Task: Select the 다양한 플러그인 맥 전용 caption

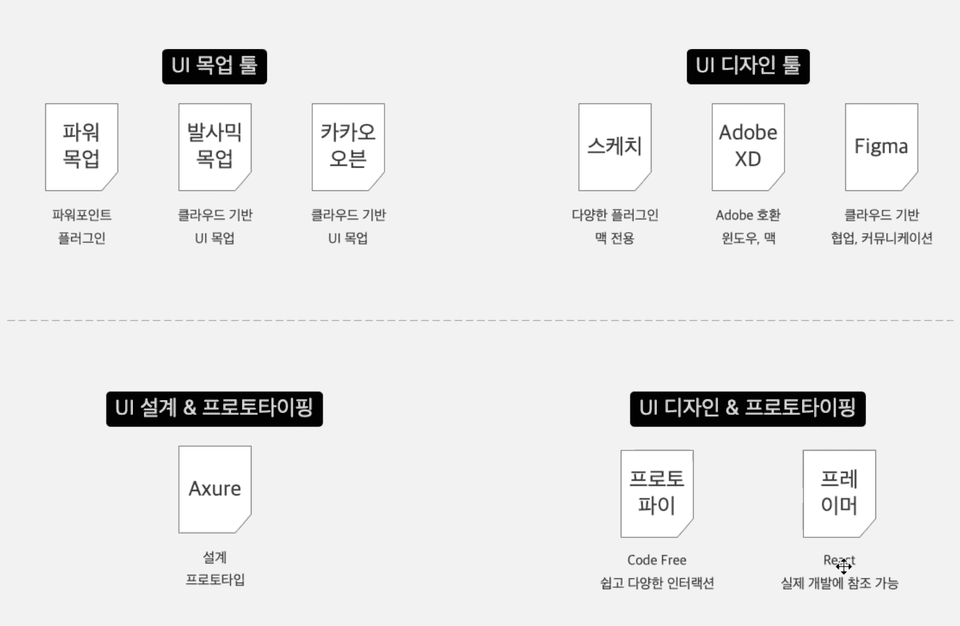Action: click(615, 226)
